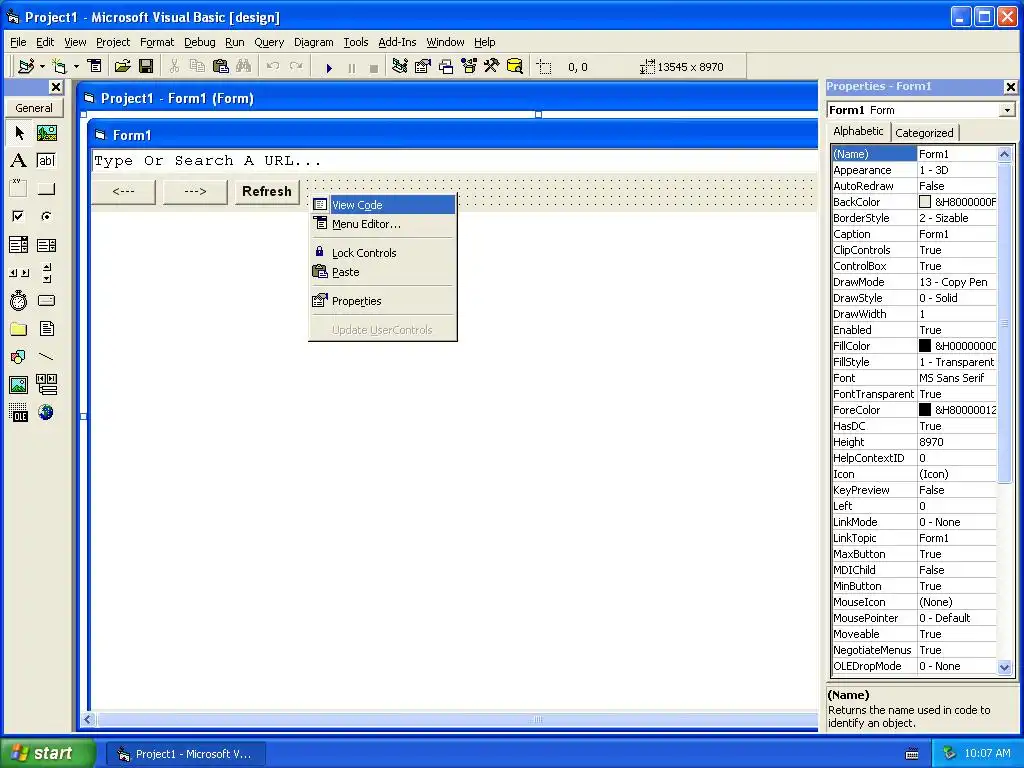
Task: Choose View Code from context menu
Action: tap(383, 204)
